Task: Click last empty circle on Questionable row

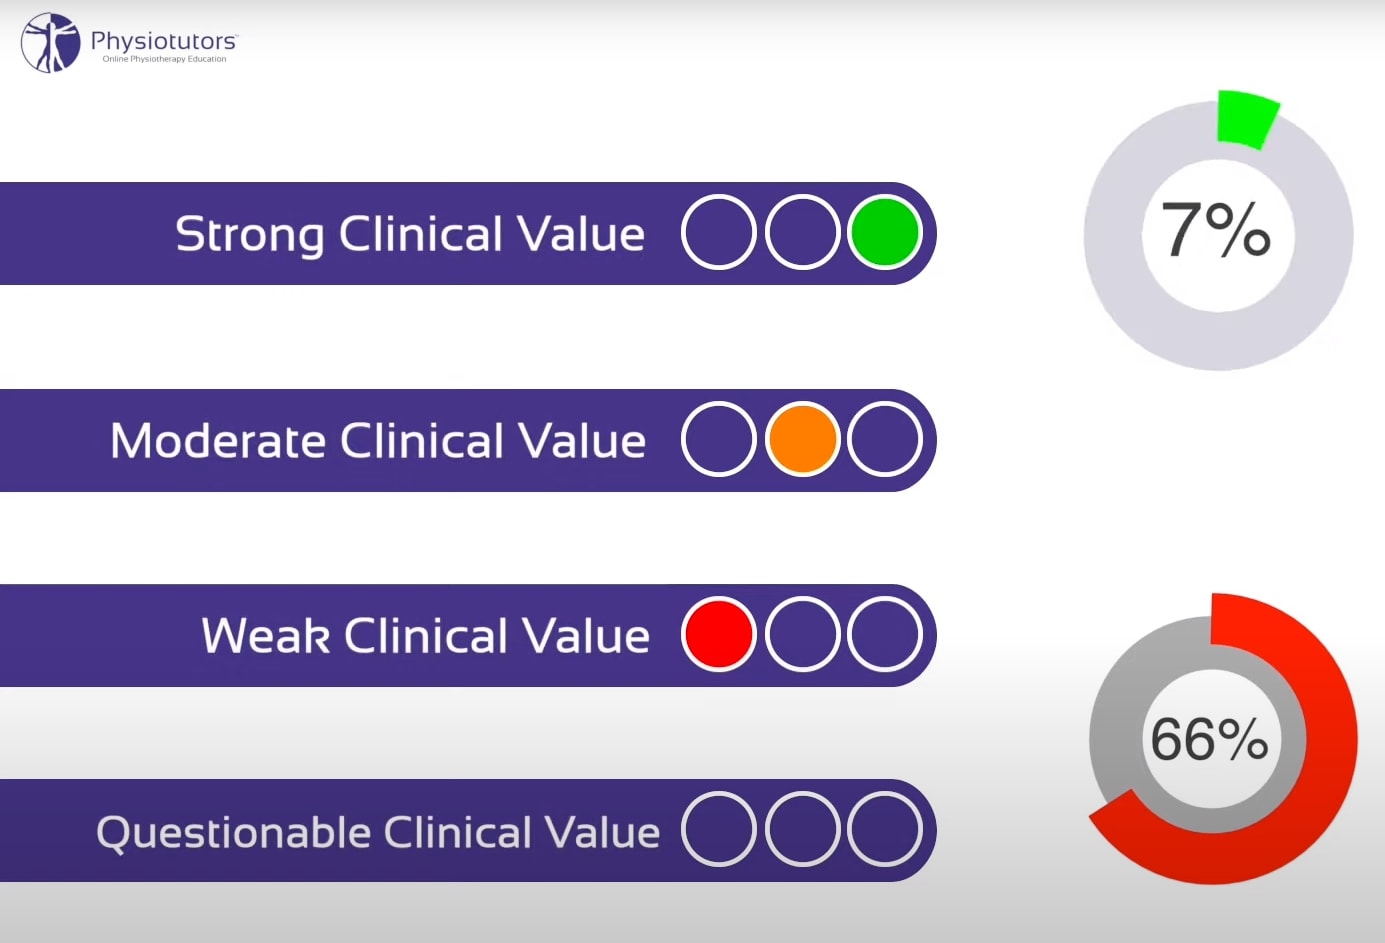Action: 885,829
